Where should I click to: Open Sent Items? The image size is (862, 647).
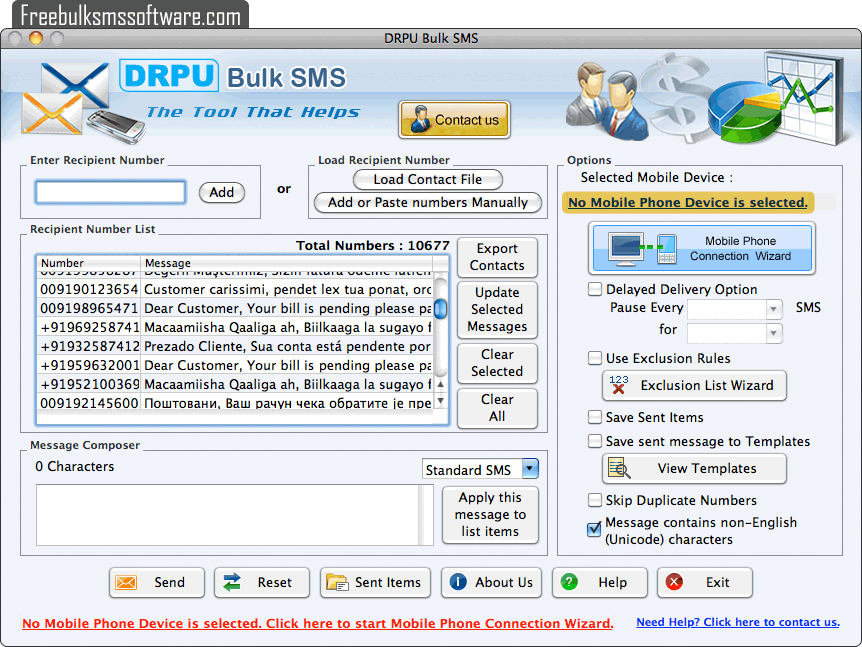point(375,582)
